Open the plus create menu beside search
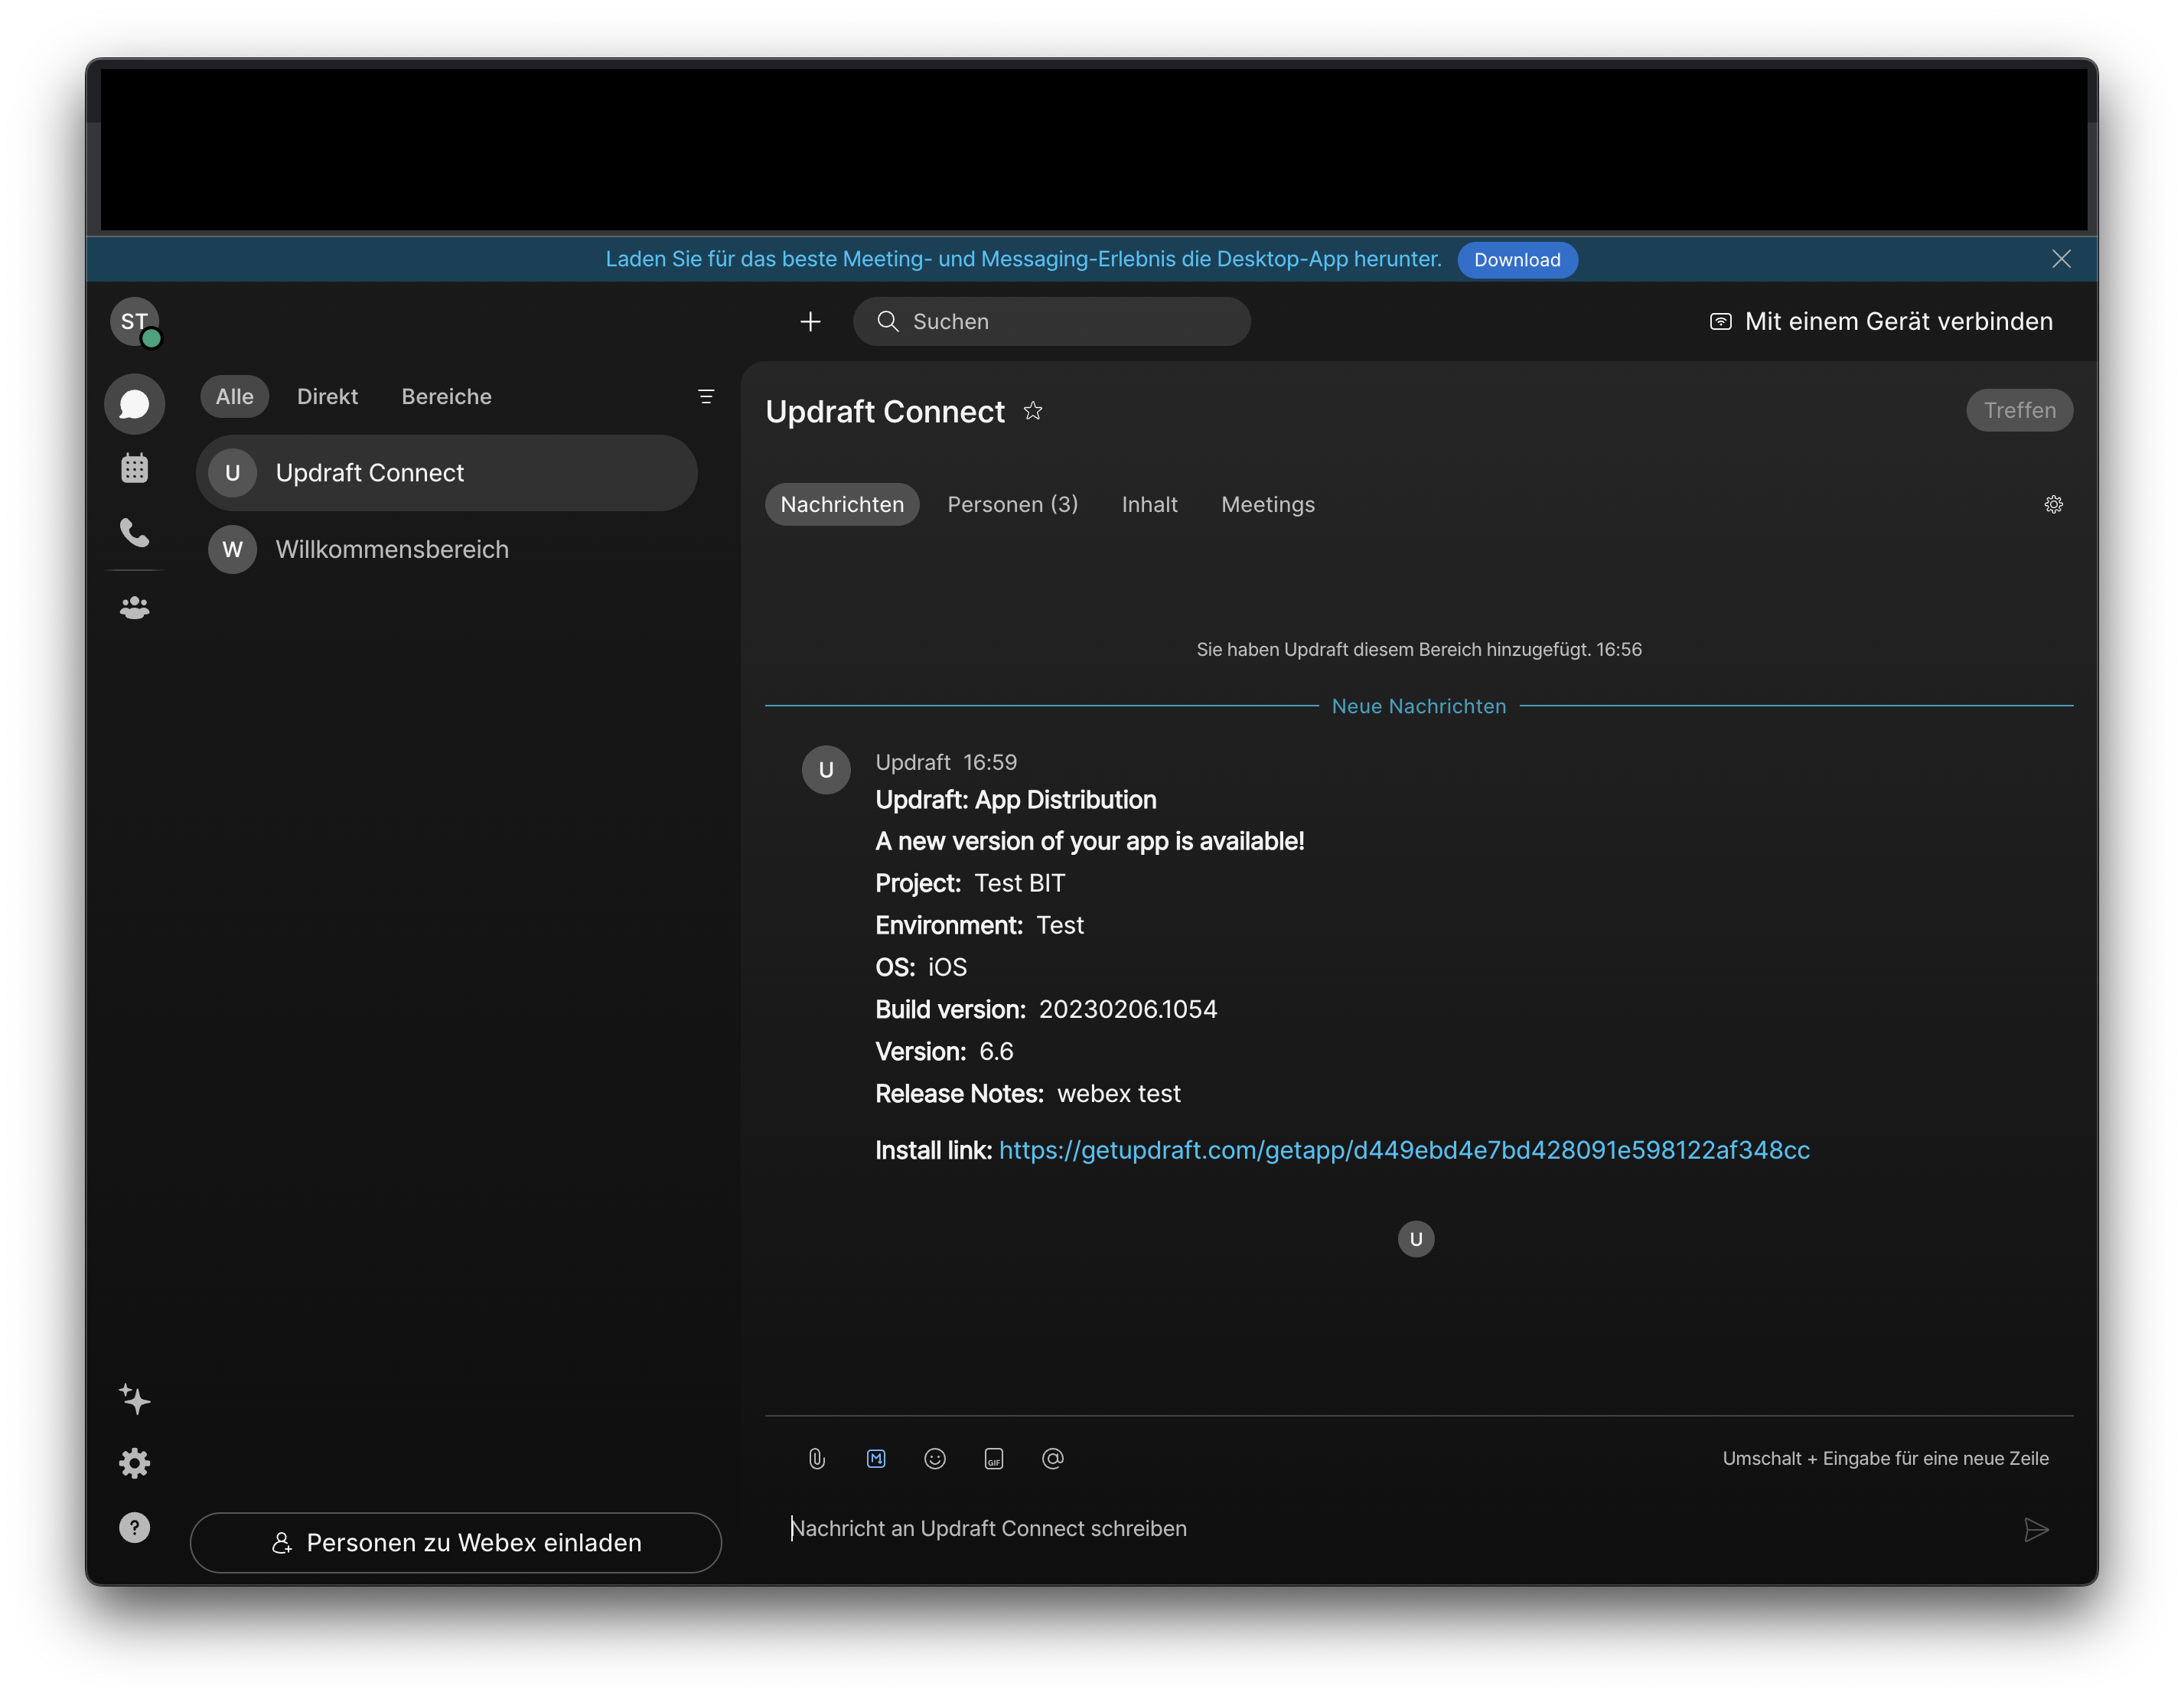This screenshot has width=2184, height=1699. pos(810,321)
